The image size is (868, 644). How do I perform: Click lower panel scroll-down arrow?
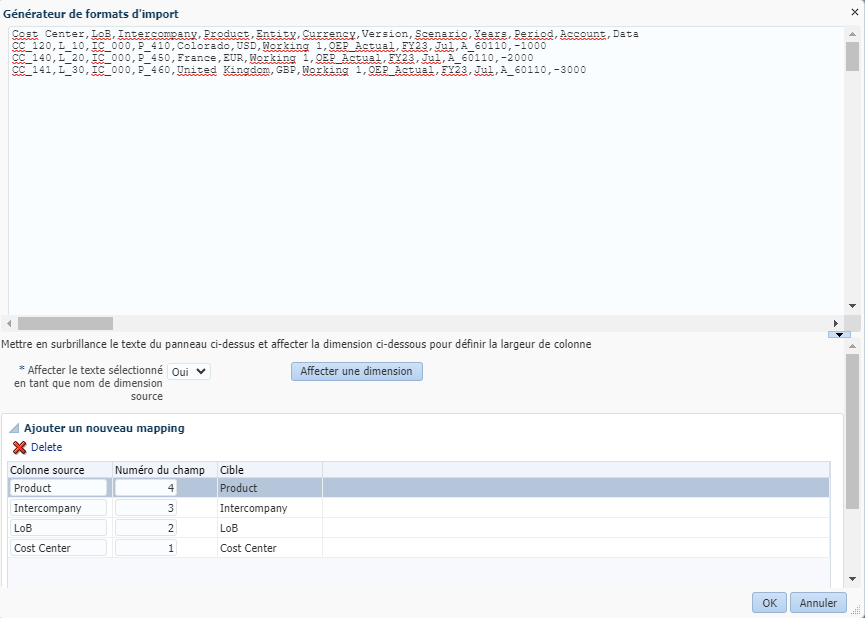[x=852, y=579]
